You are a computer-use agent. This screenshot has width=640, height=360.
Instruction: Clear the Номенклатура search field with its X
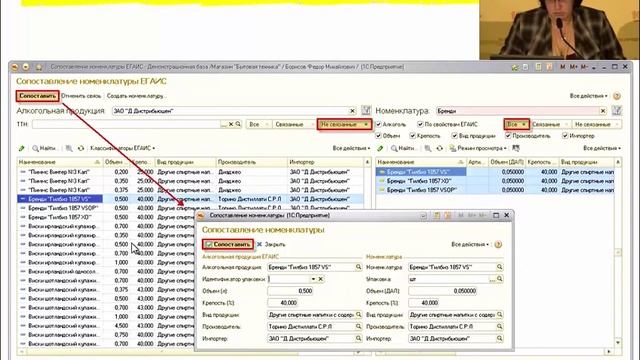pyautogui.click(x=603, y=111)
